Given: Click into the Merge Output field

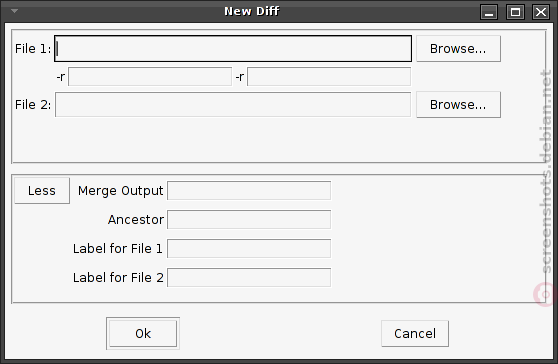Looking at the screenshot, I should pyautogui.click(x=249, y=191).
